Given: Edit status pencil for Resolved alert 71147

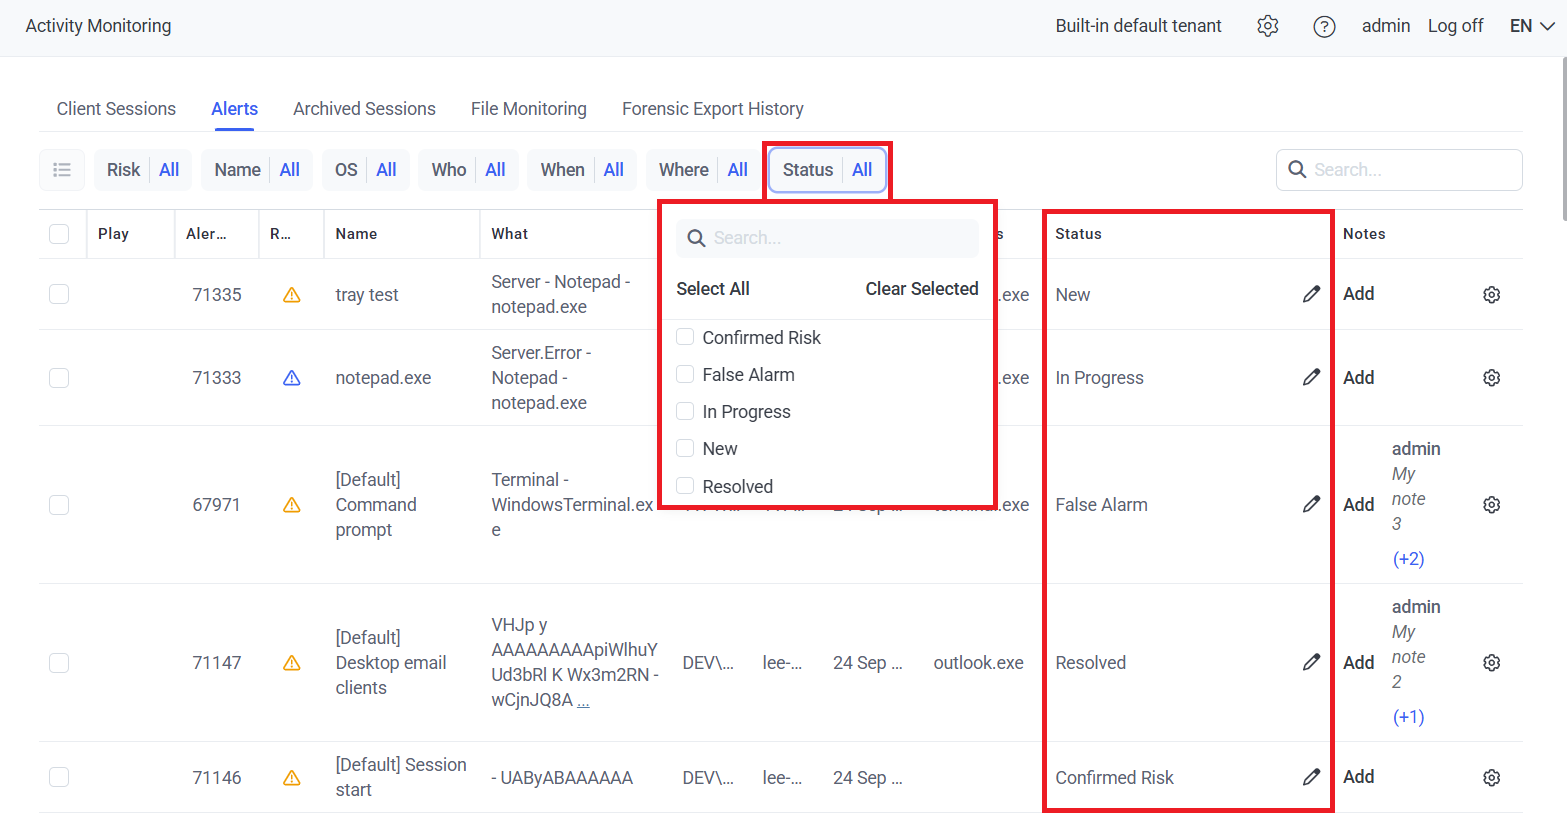Looking at the screenshot, I should [x=1311, y=662].
